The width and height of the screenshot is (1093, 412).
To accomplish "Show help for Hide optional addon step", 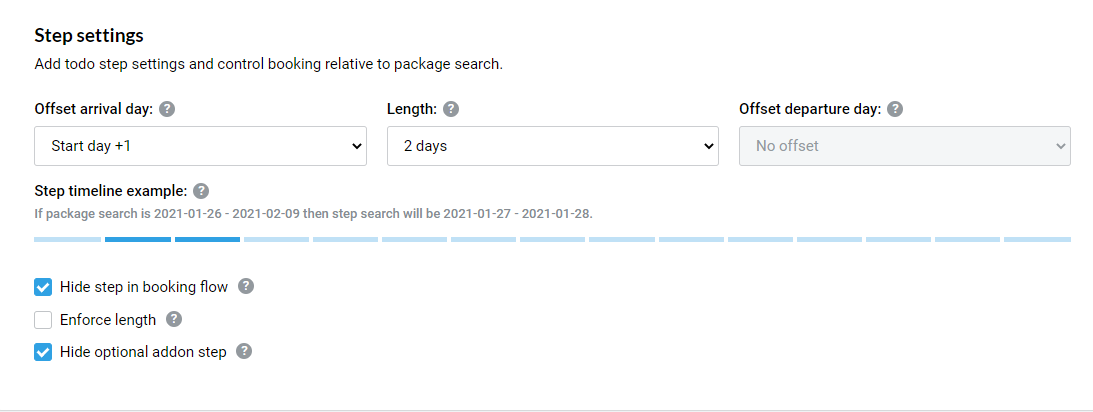I will click(244, 351).
